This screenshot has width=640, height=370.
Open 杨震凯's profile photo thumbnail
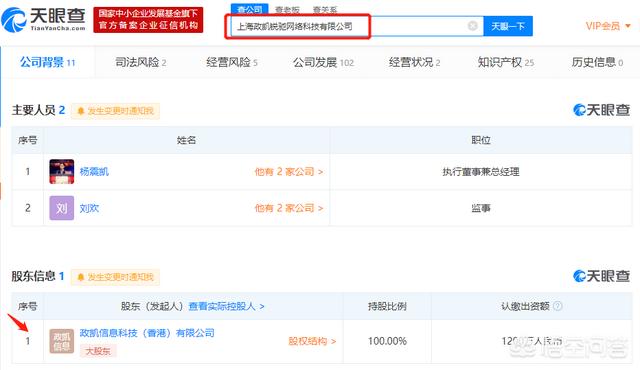tap(62, 172)
